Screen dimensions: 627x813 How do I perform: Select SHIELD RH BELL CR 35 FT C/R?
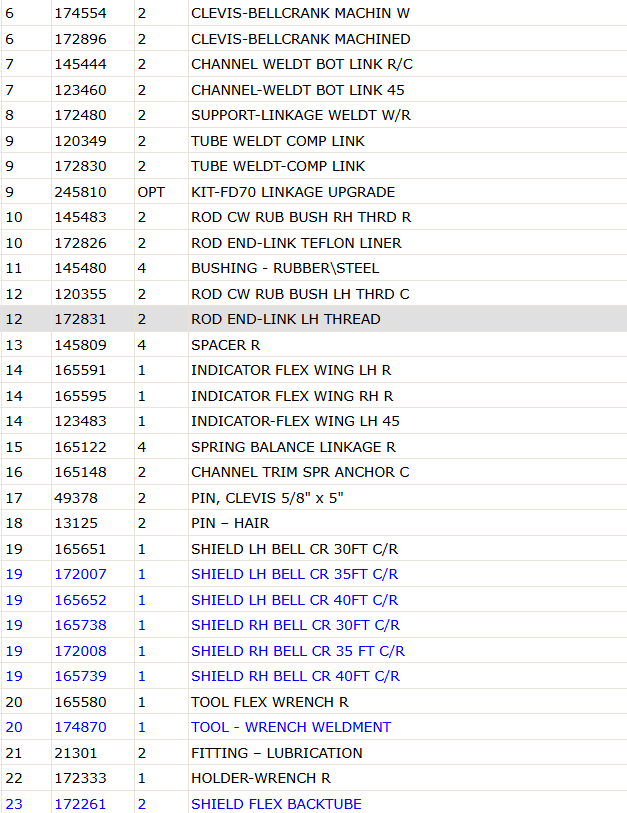point(298,651)
